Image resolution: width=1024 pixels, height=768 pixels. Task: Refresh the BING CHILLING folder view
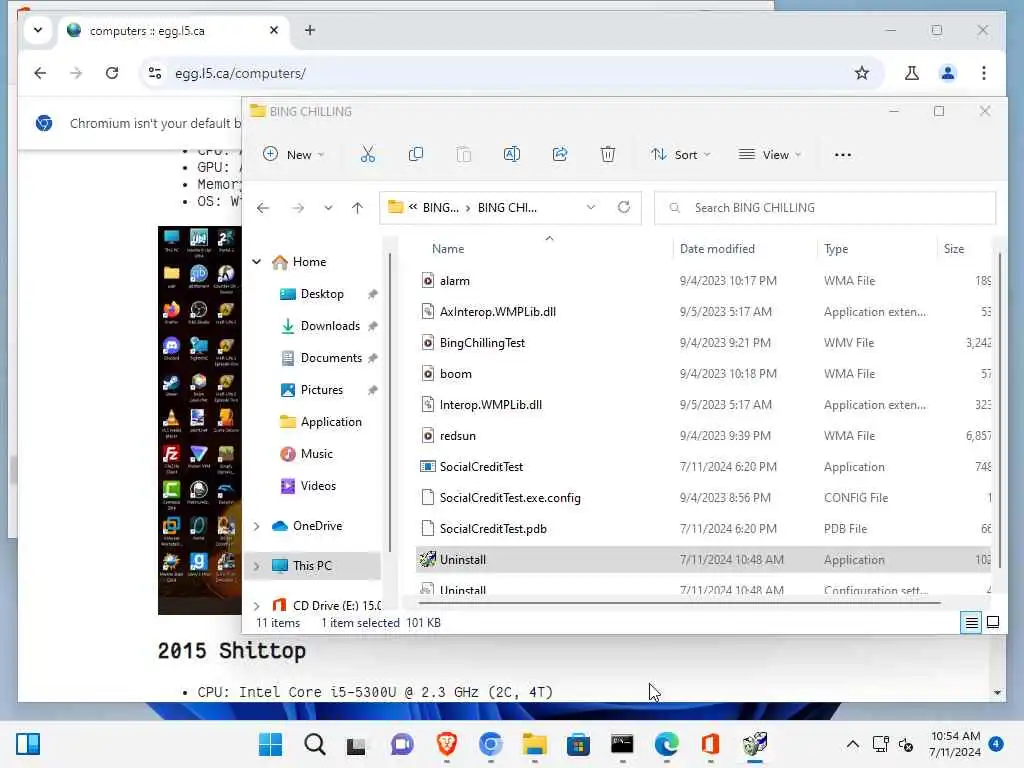pyautogui.click(x=624, y=208)
